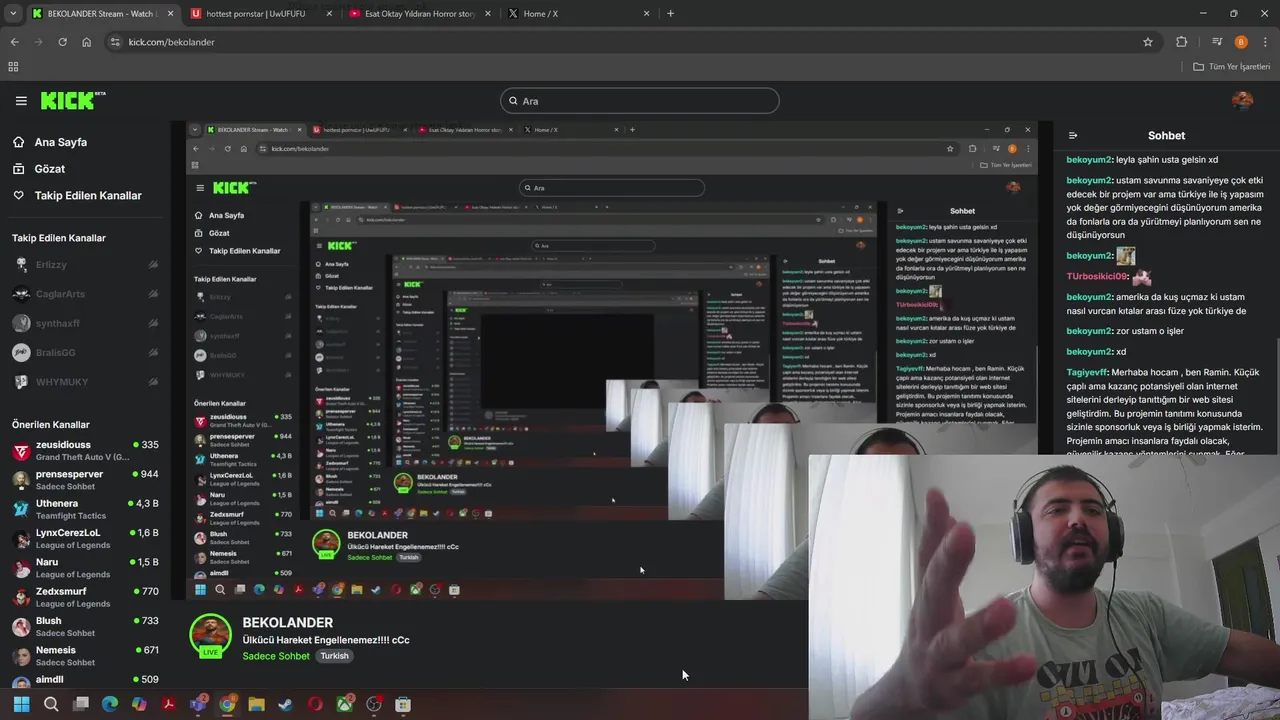Viewport: 1280px width, 720px height.
Task: Open recommended channel Uthenera
Action: pos(85,509)
